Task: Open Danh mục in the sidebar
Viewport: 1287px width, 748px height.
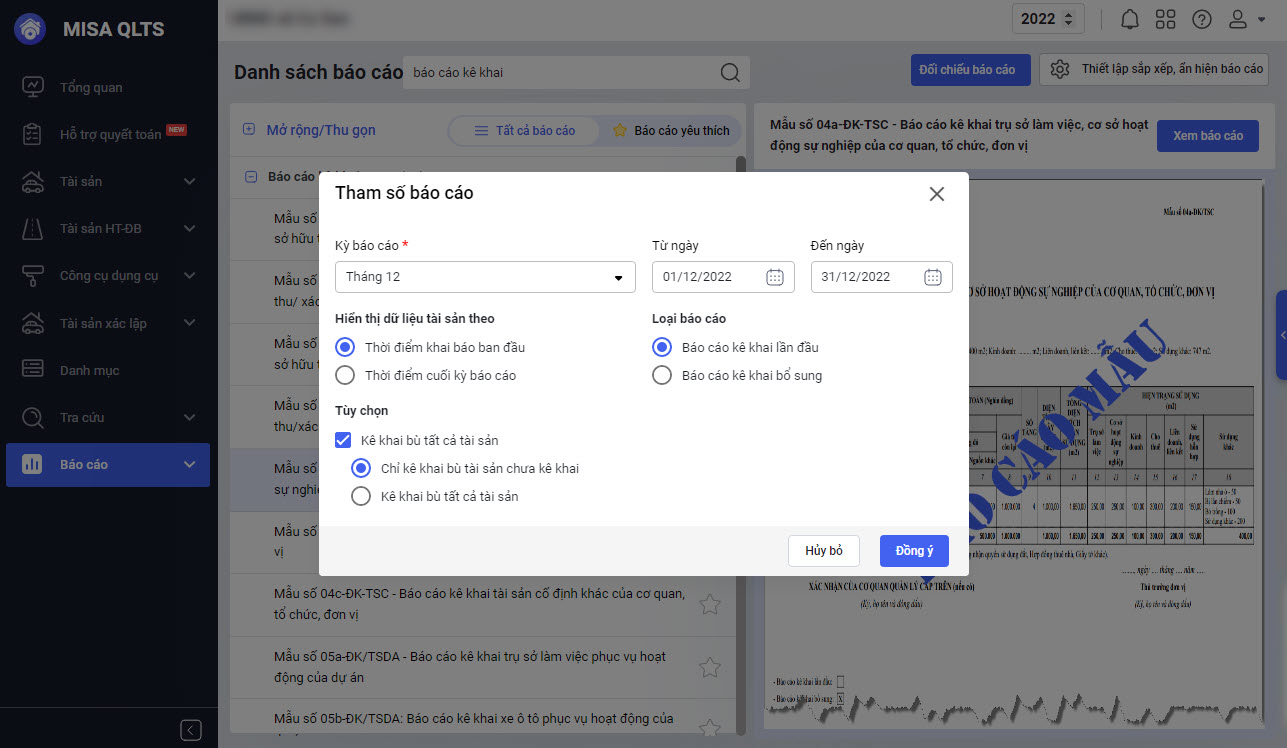Action: point(109,370)
